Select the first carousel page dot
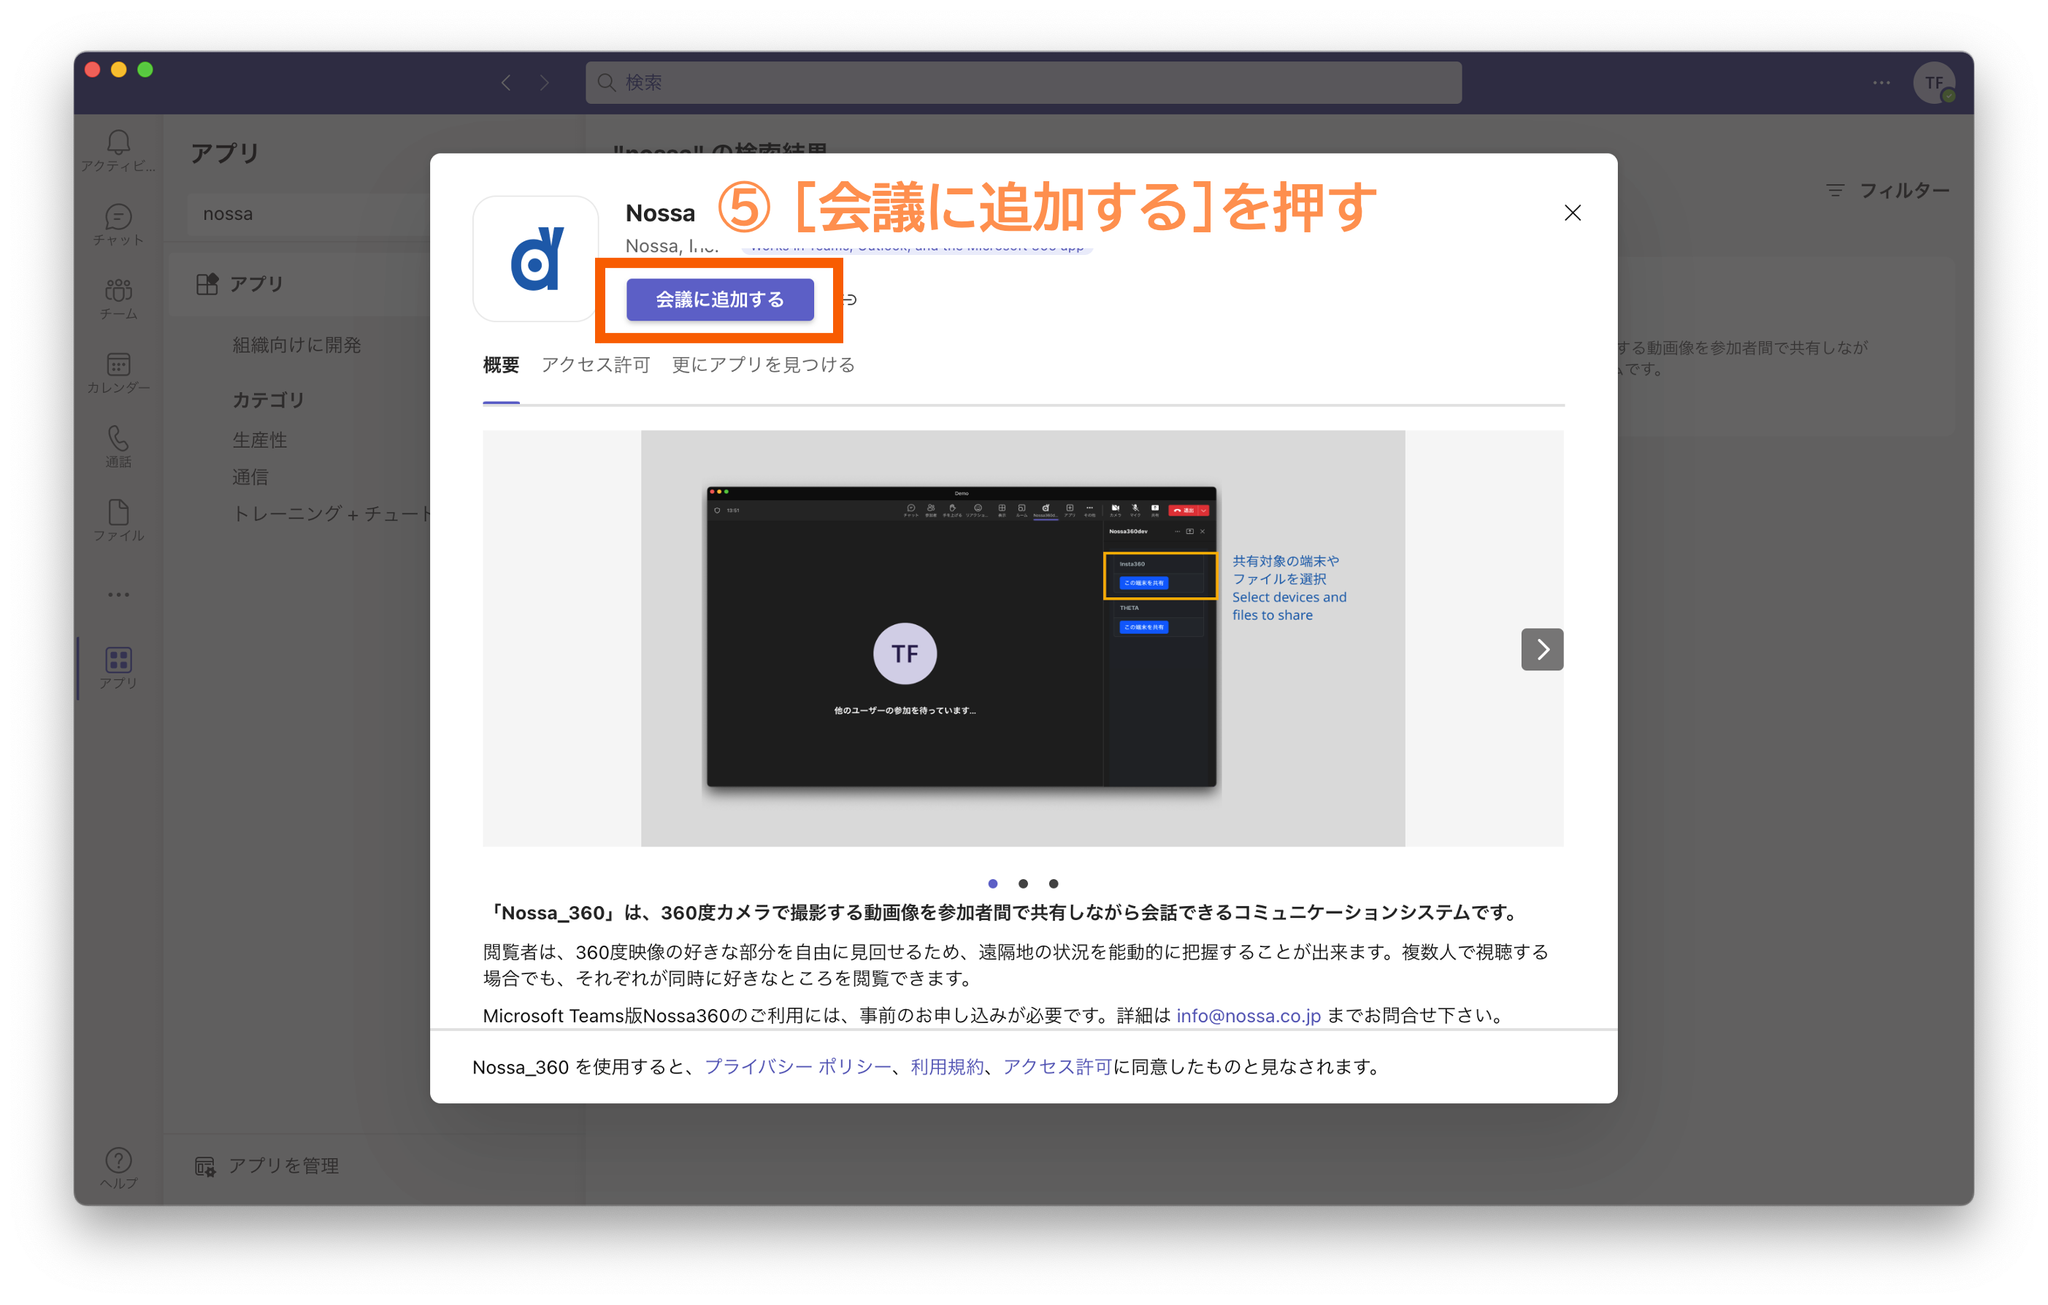Screen dimensions: 2048x1305 pos(992,884)
